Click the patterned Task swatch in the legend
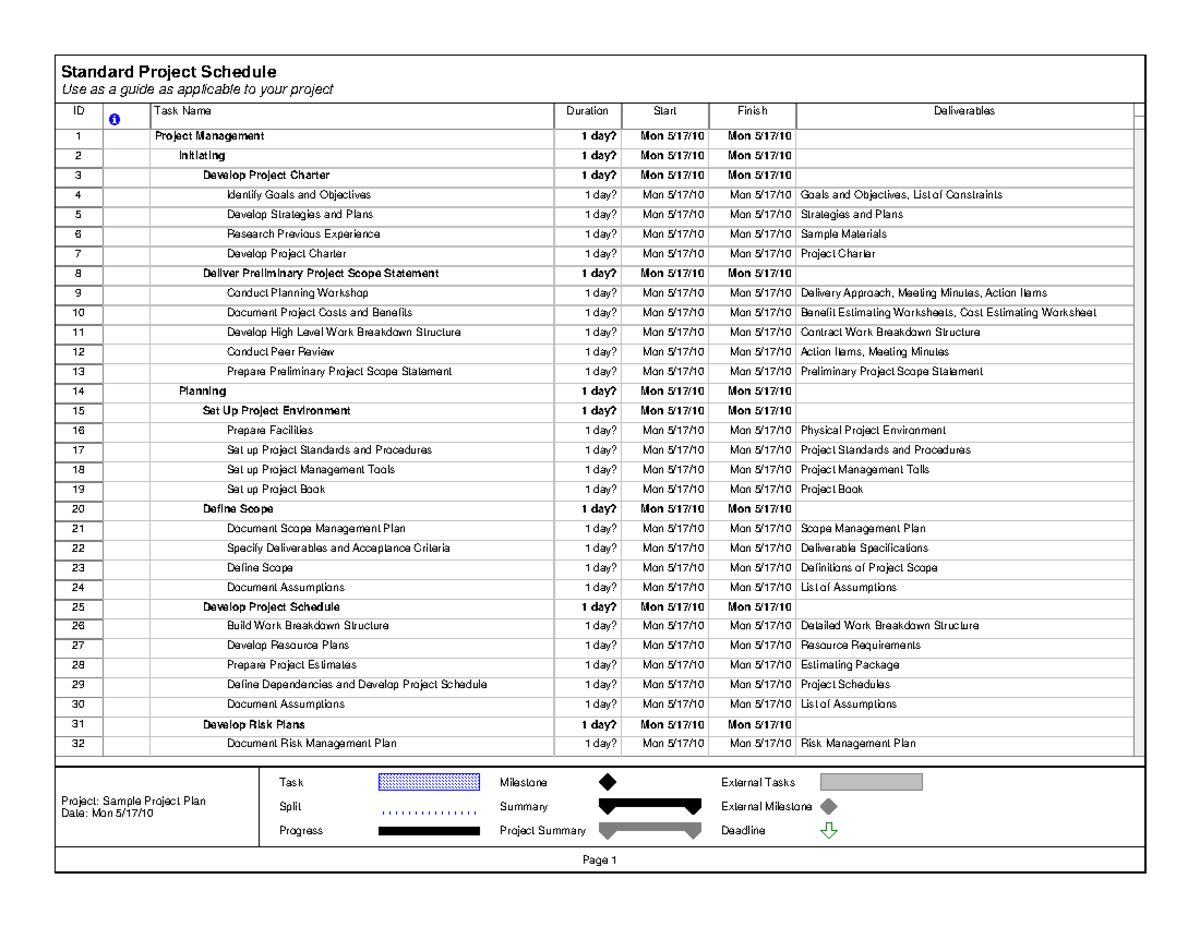 click(x=430, y=782)
